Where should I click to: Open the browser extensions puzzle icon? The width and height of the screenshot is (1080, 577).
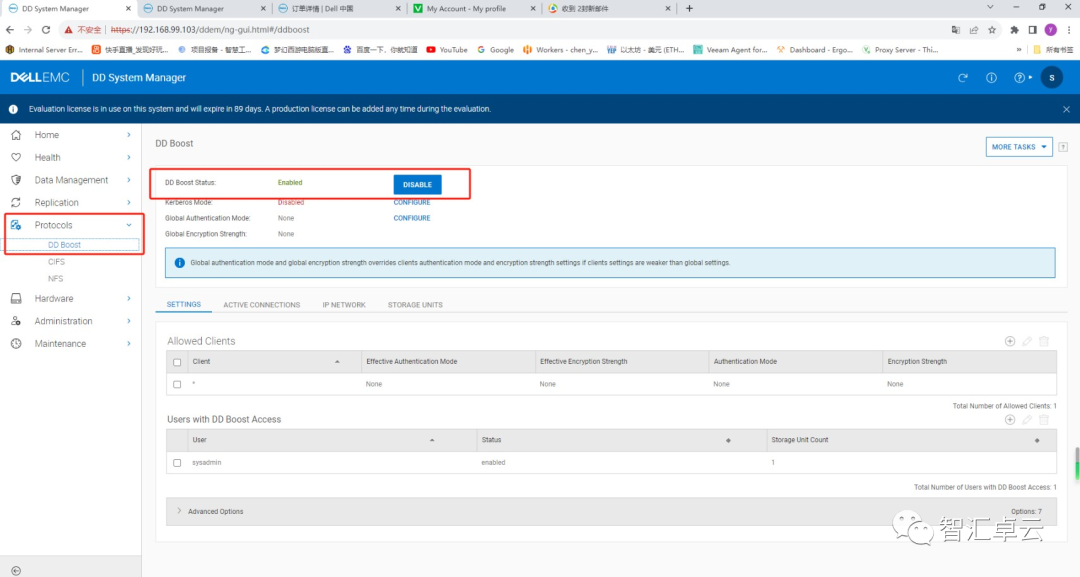[x=1014, y=30]
